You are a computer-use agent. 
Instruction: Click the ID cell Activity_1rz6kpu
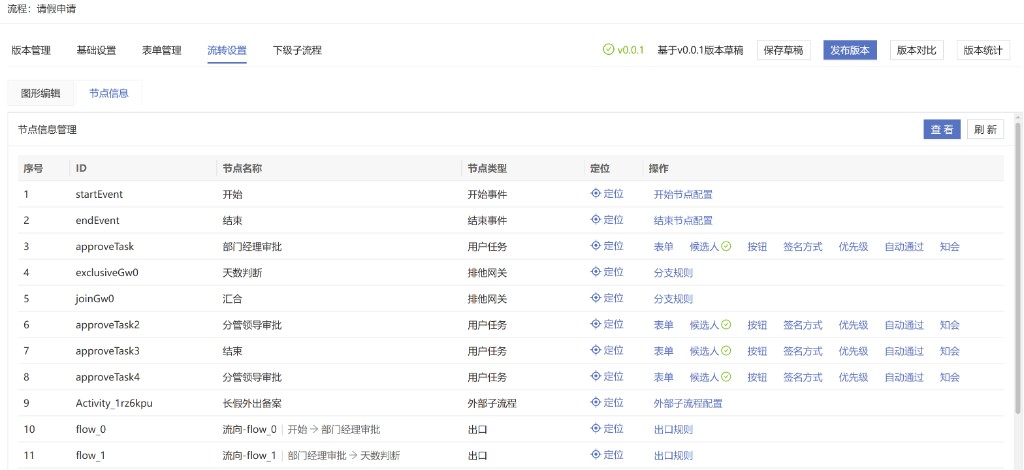[114, 403]
